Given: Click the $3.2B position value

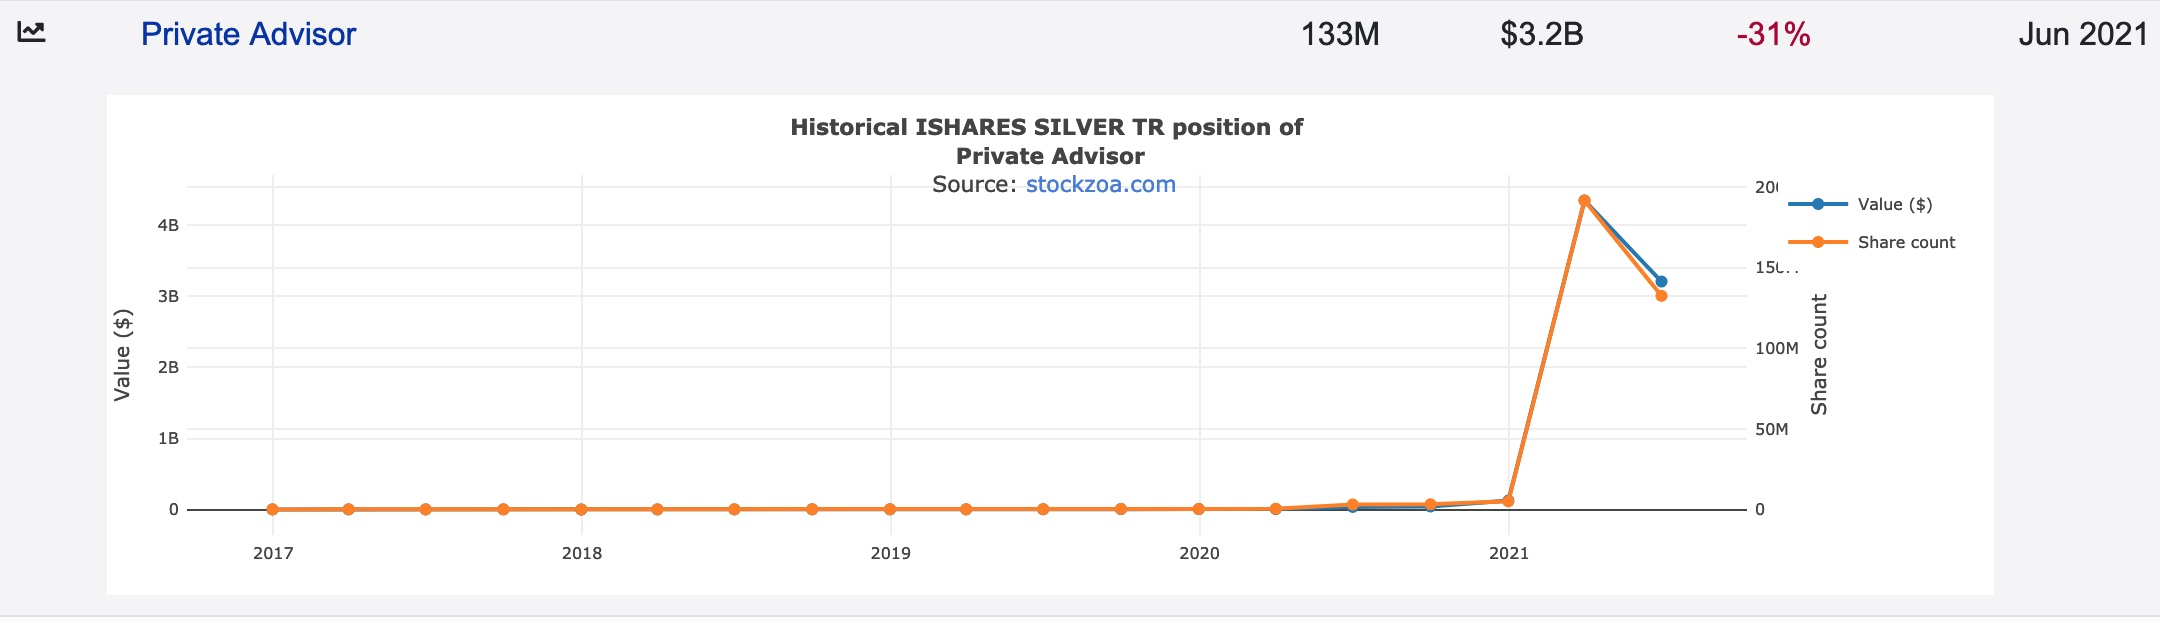Looking at the screenshot, I should pos(1542,34).
